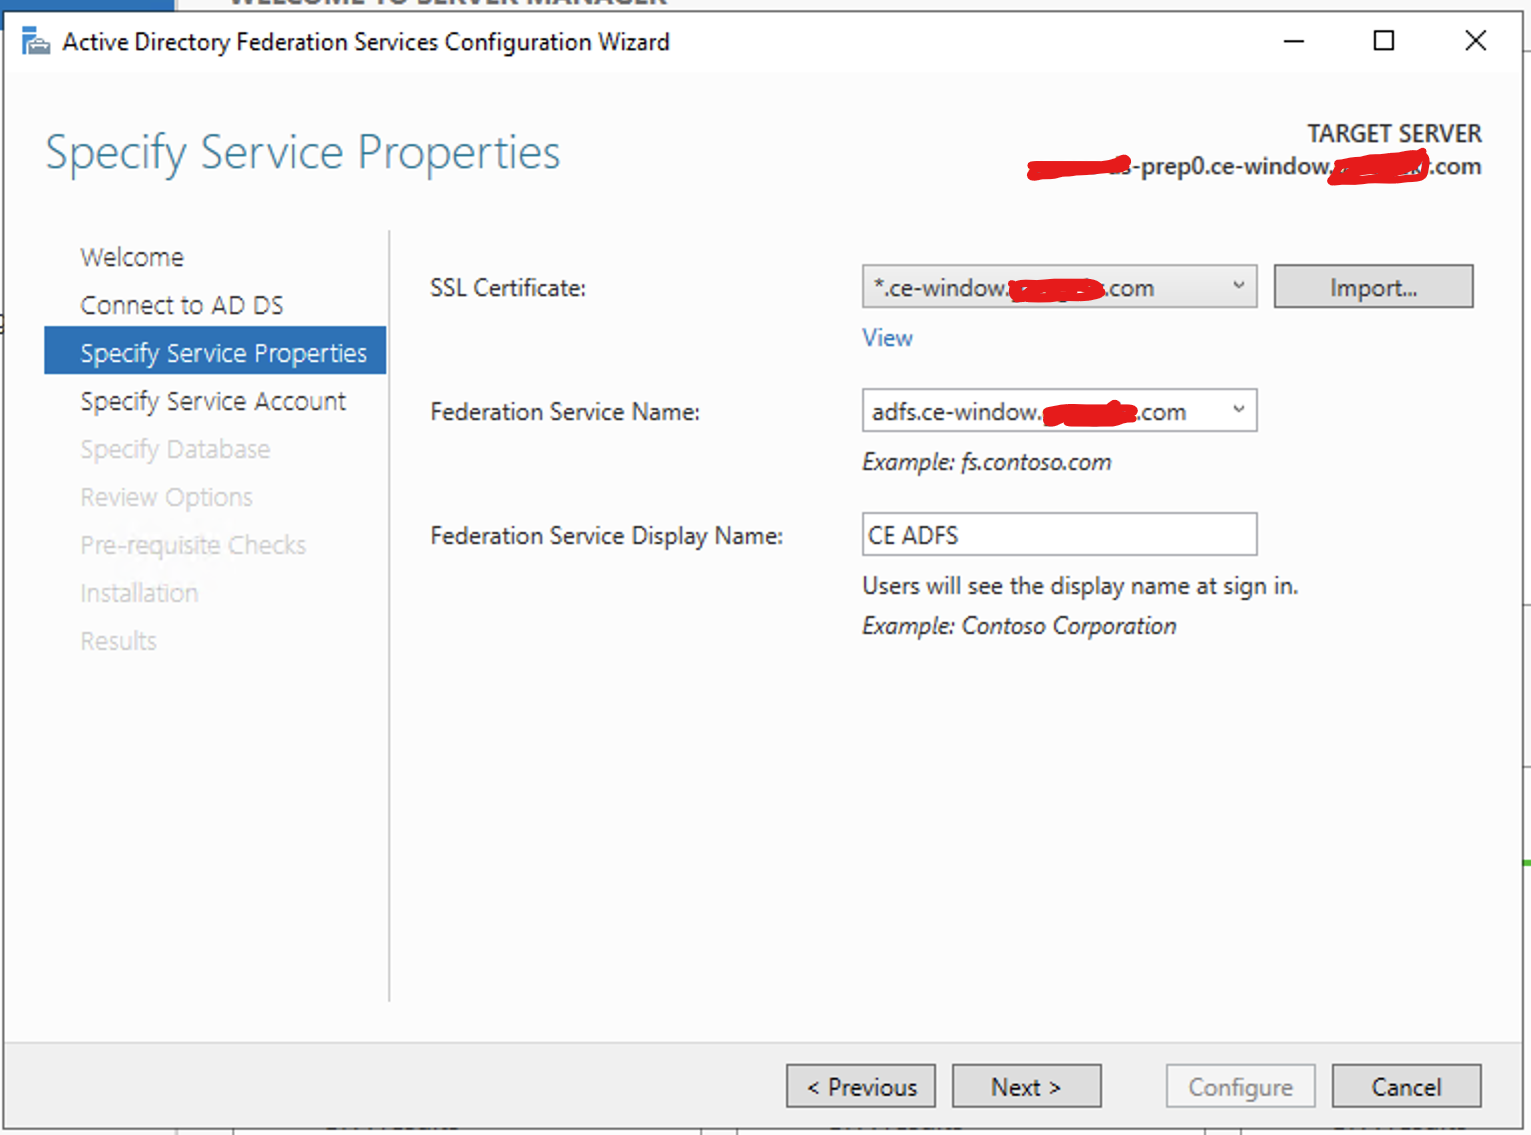Click the AD FS wizard title bar icon

pos(36,41)
